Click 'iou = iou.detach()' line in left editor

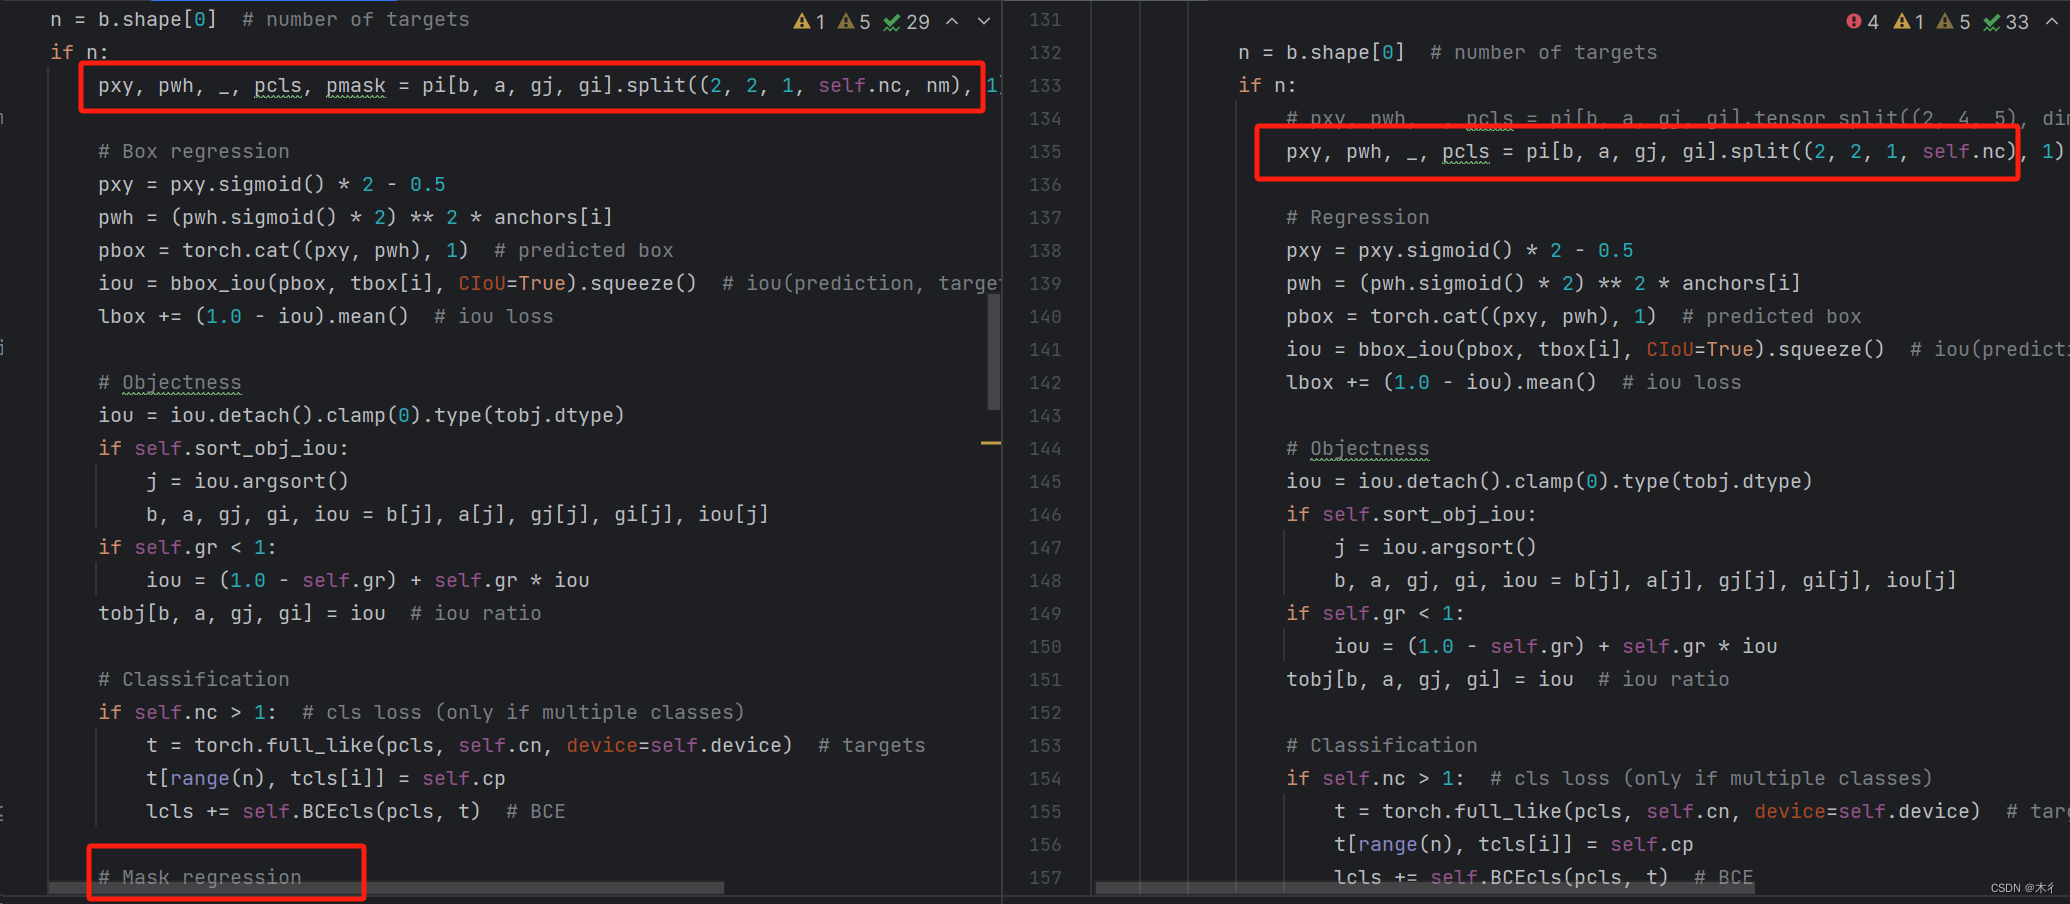point(361,415)
